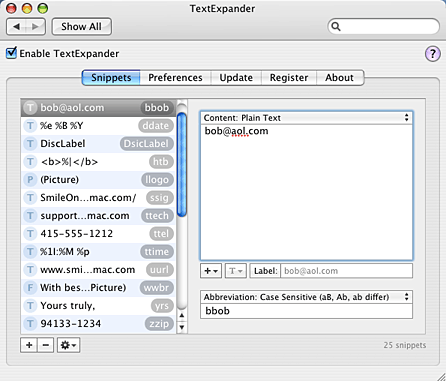The height and width of the screenshot is (381, 446).
Task: Click the ssig abbreviation badge
Action: 160,198
